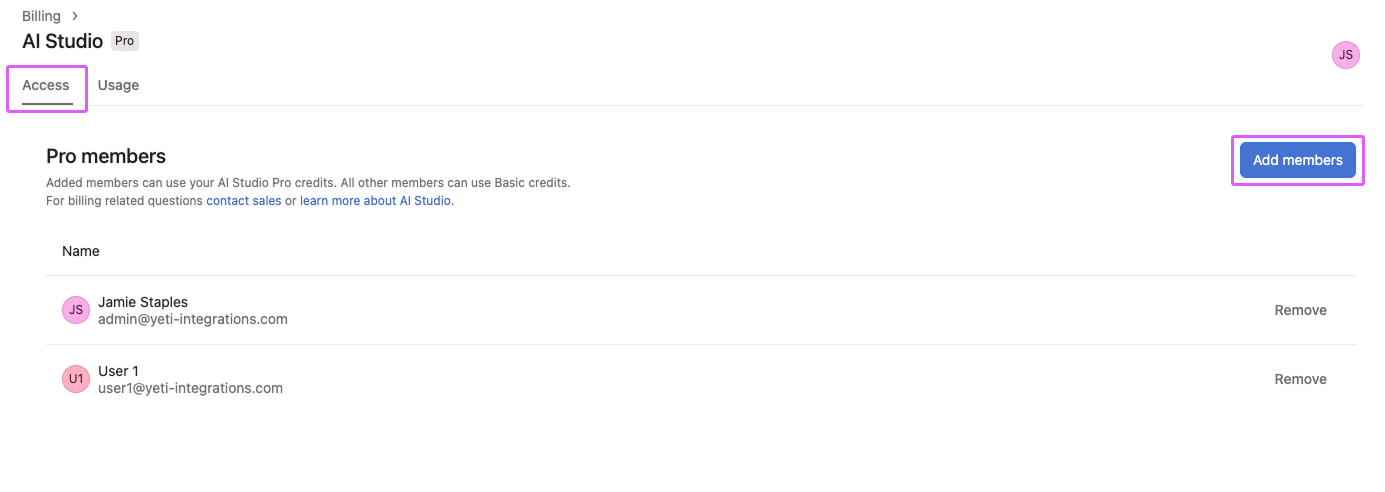Click the U1 avatar for User 1
Viewport: 1385px width, 492px height.
pyautogui.click(x=76, y=379)
